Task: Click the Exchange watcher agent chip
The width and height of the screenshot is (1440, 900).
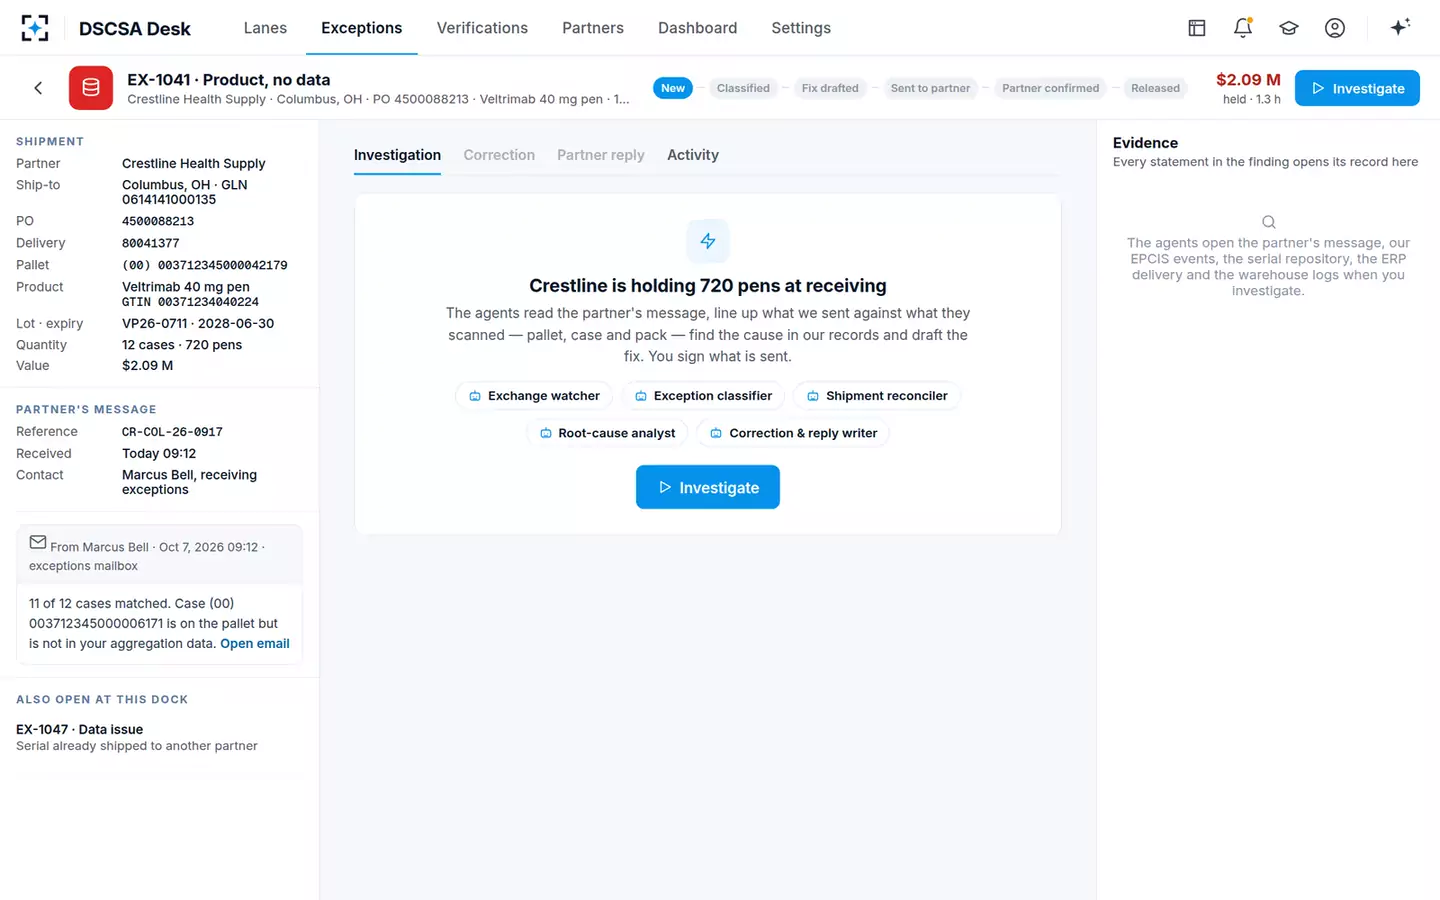Action: [534, 396]
